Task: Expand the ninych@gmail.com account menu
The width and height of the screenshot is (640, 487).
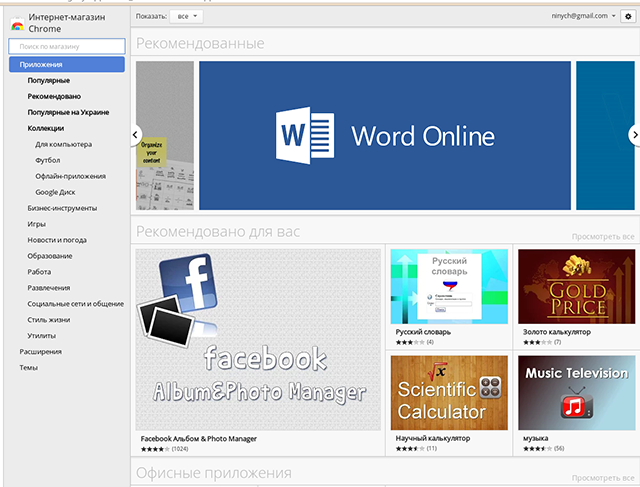Action: point(583,16)
